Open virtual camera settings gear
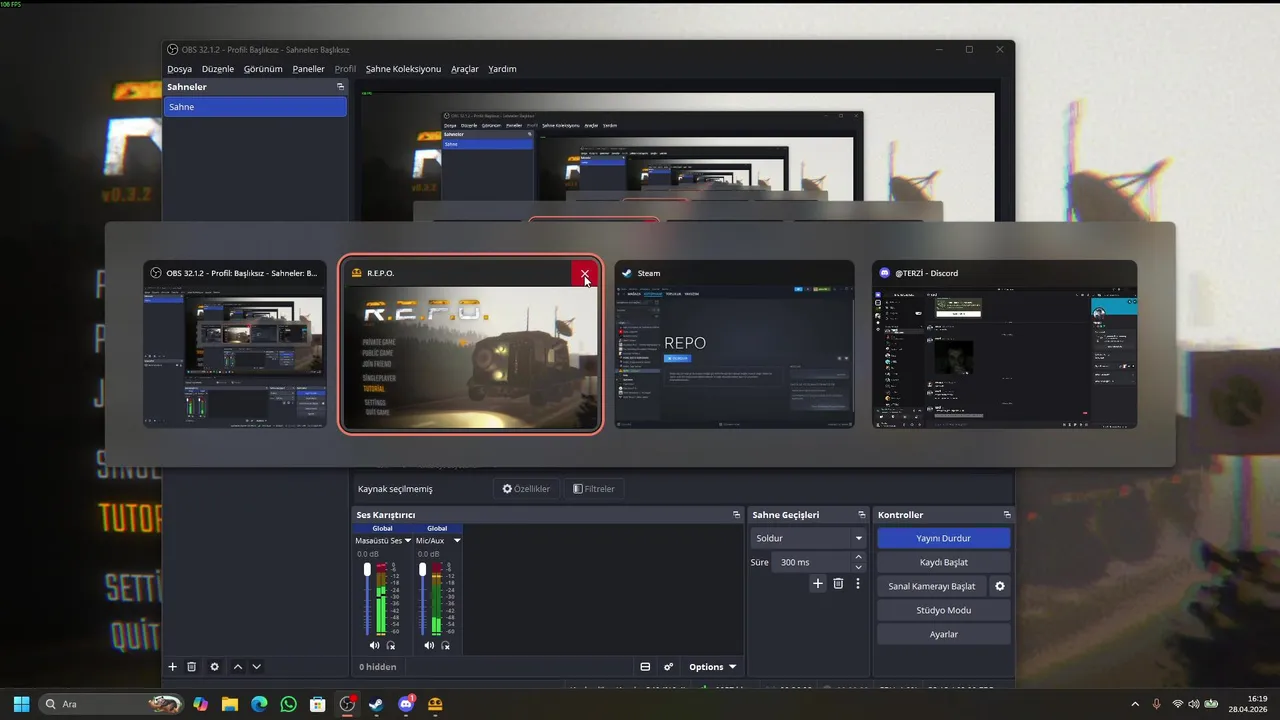 (x=999, y=586)
